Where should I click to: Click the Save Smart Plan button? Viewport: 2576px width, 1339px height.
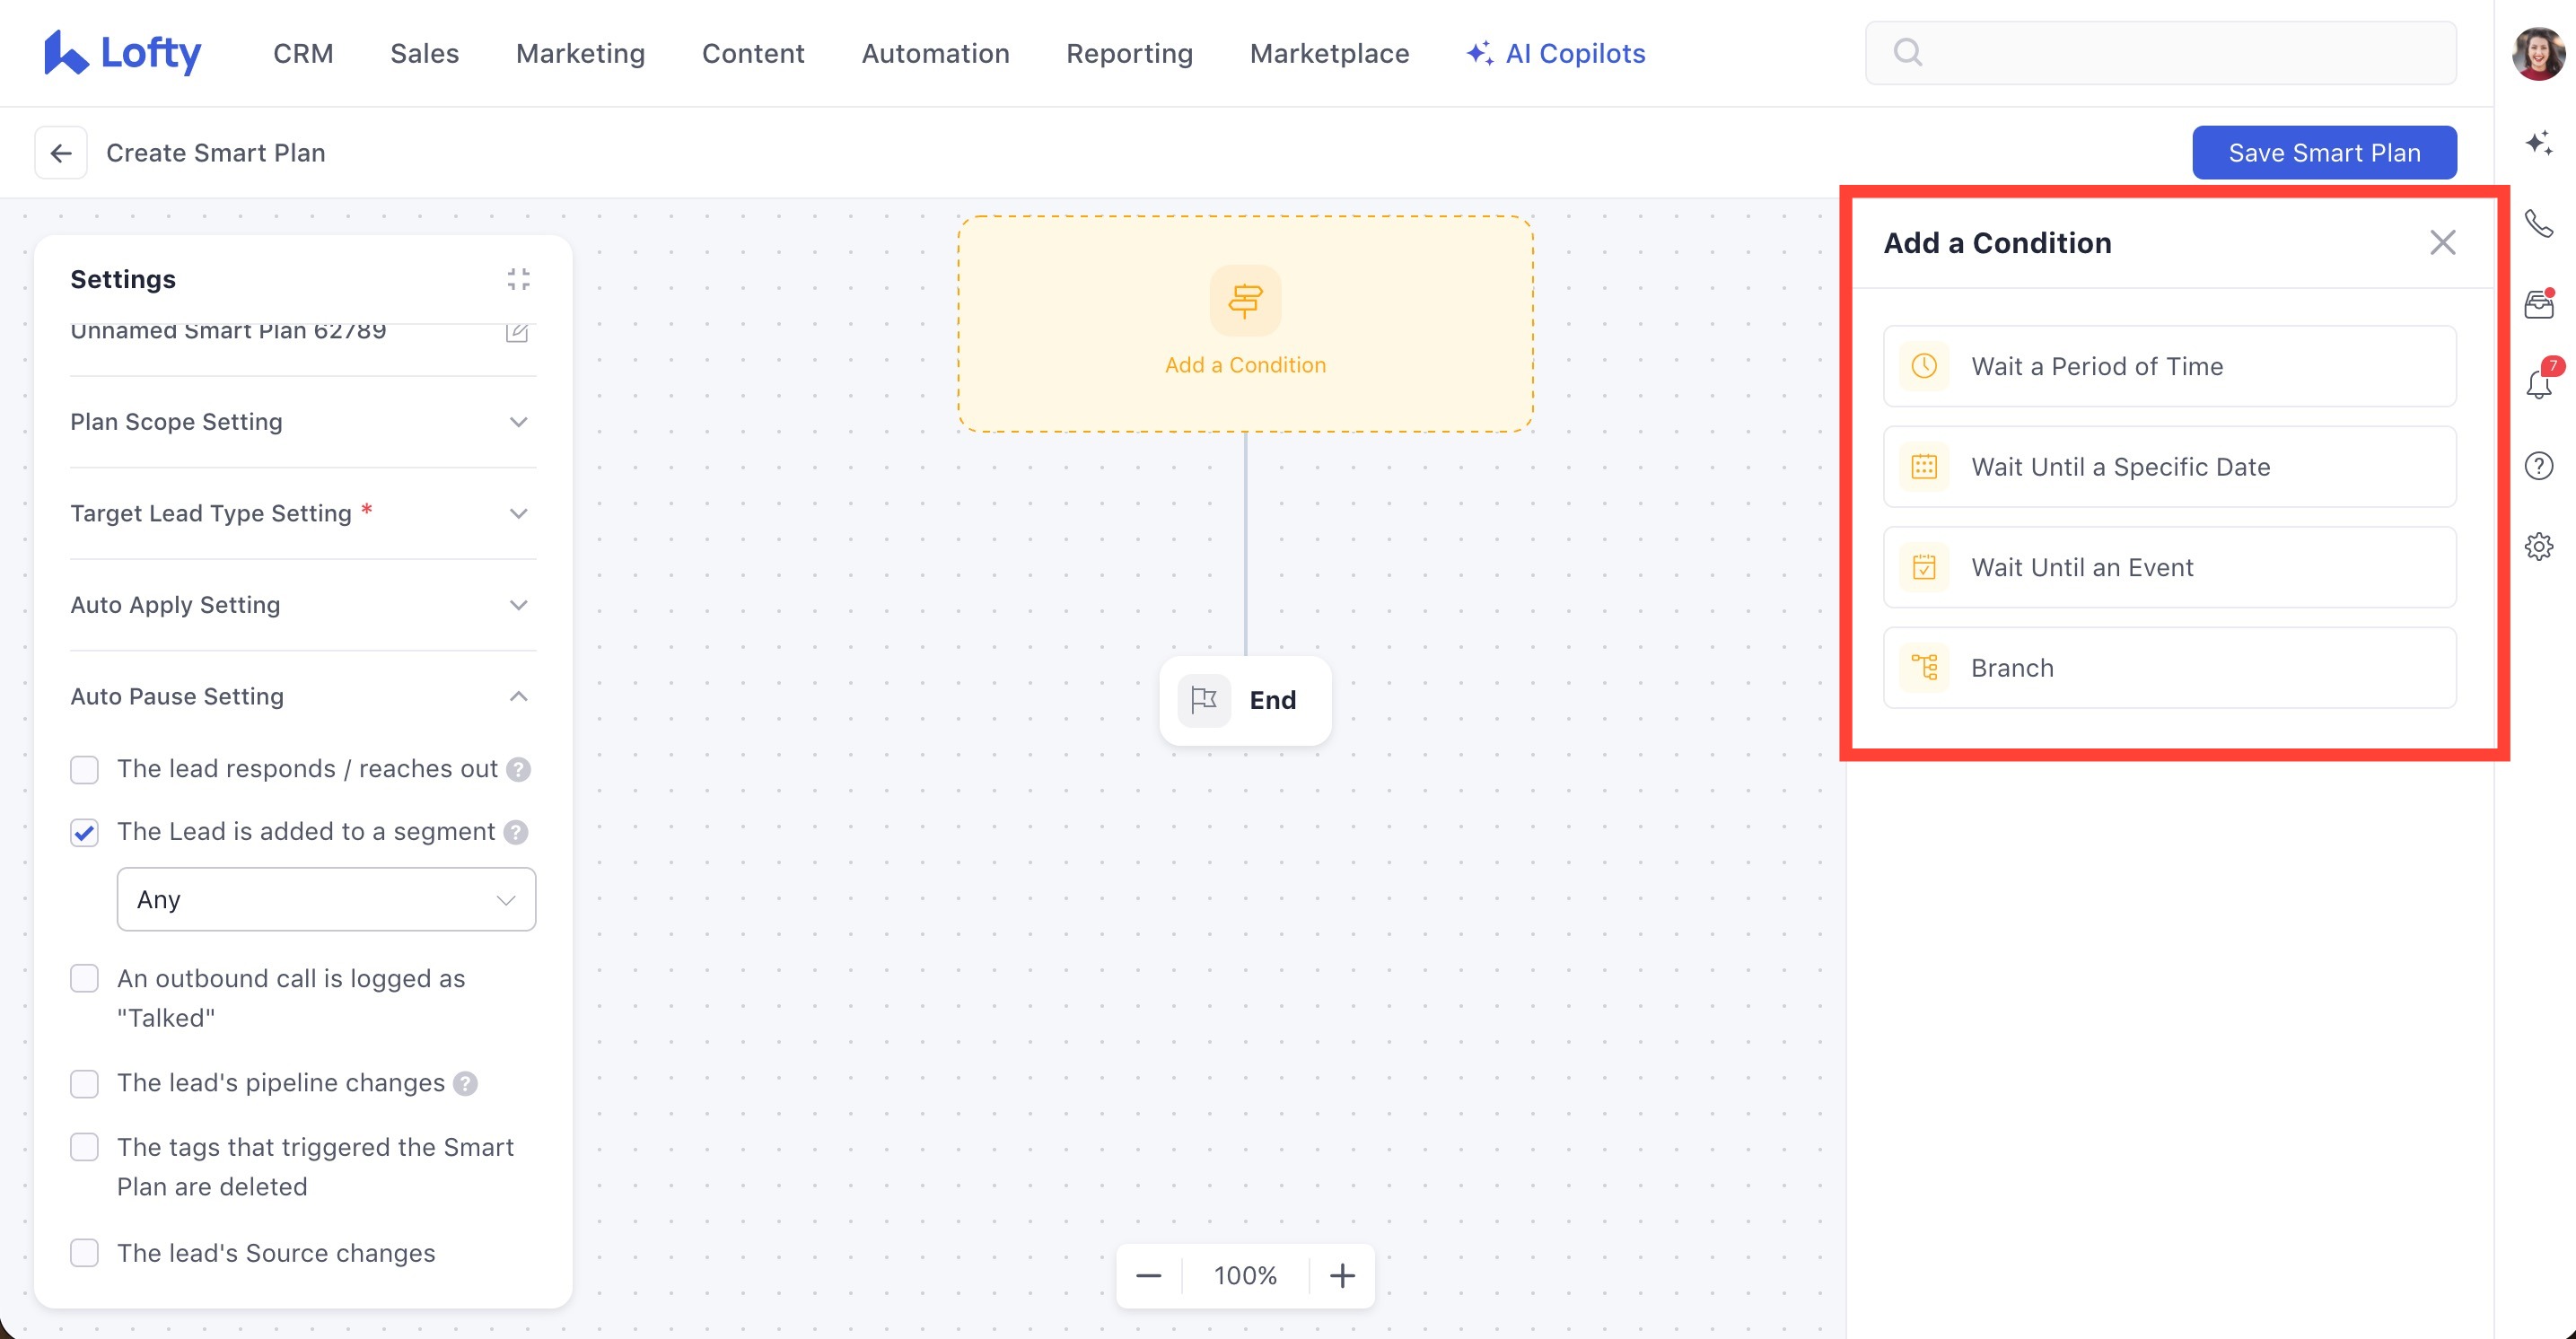point(2323,153)
